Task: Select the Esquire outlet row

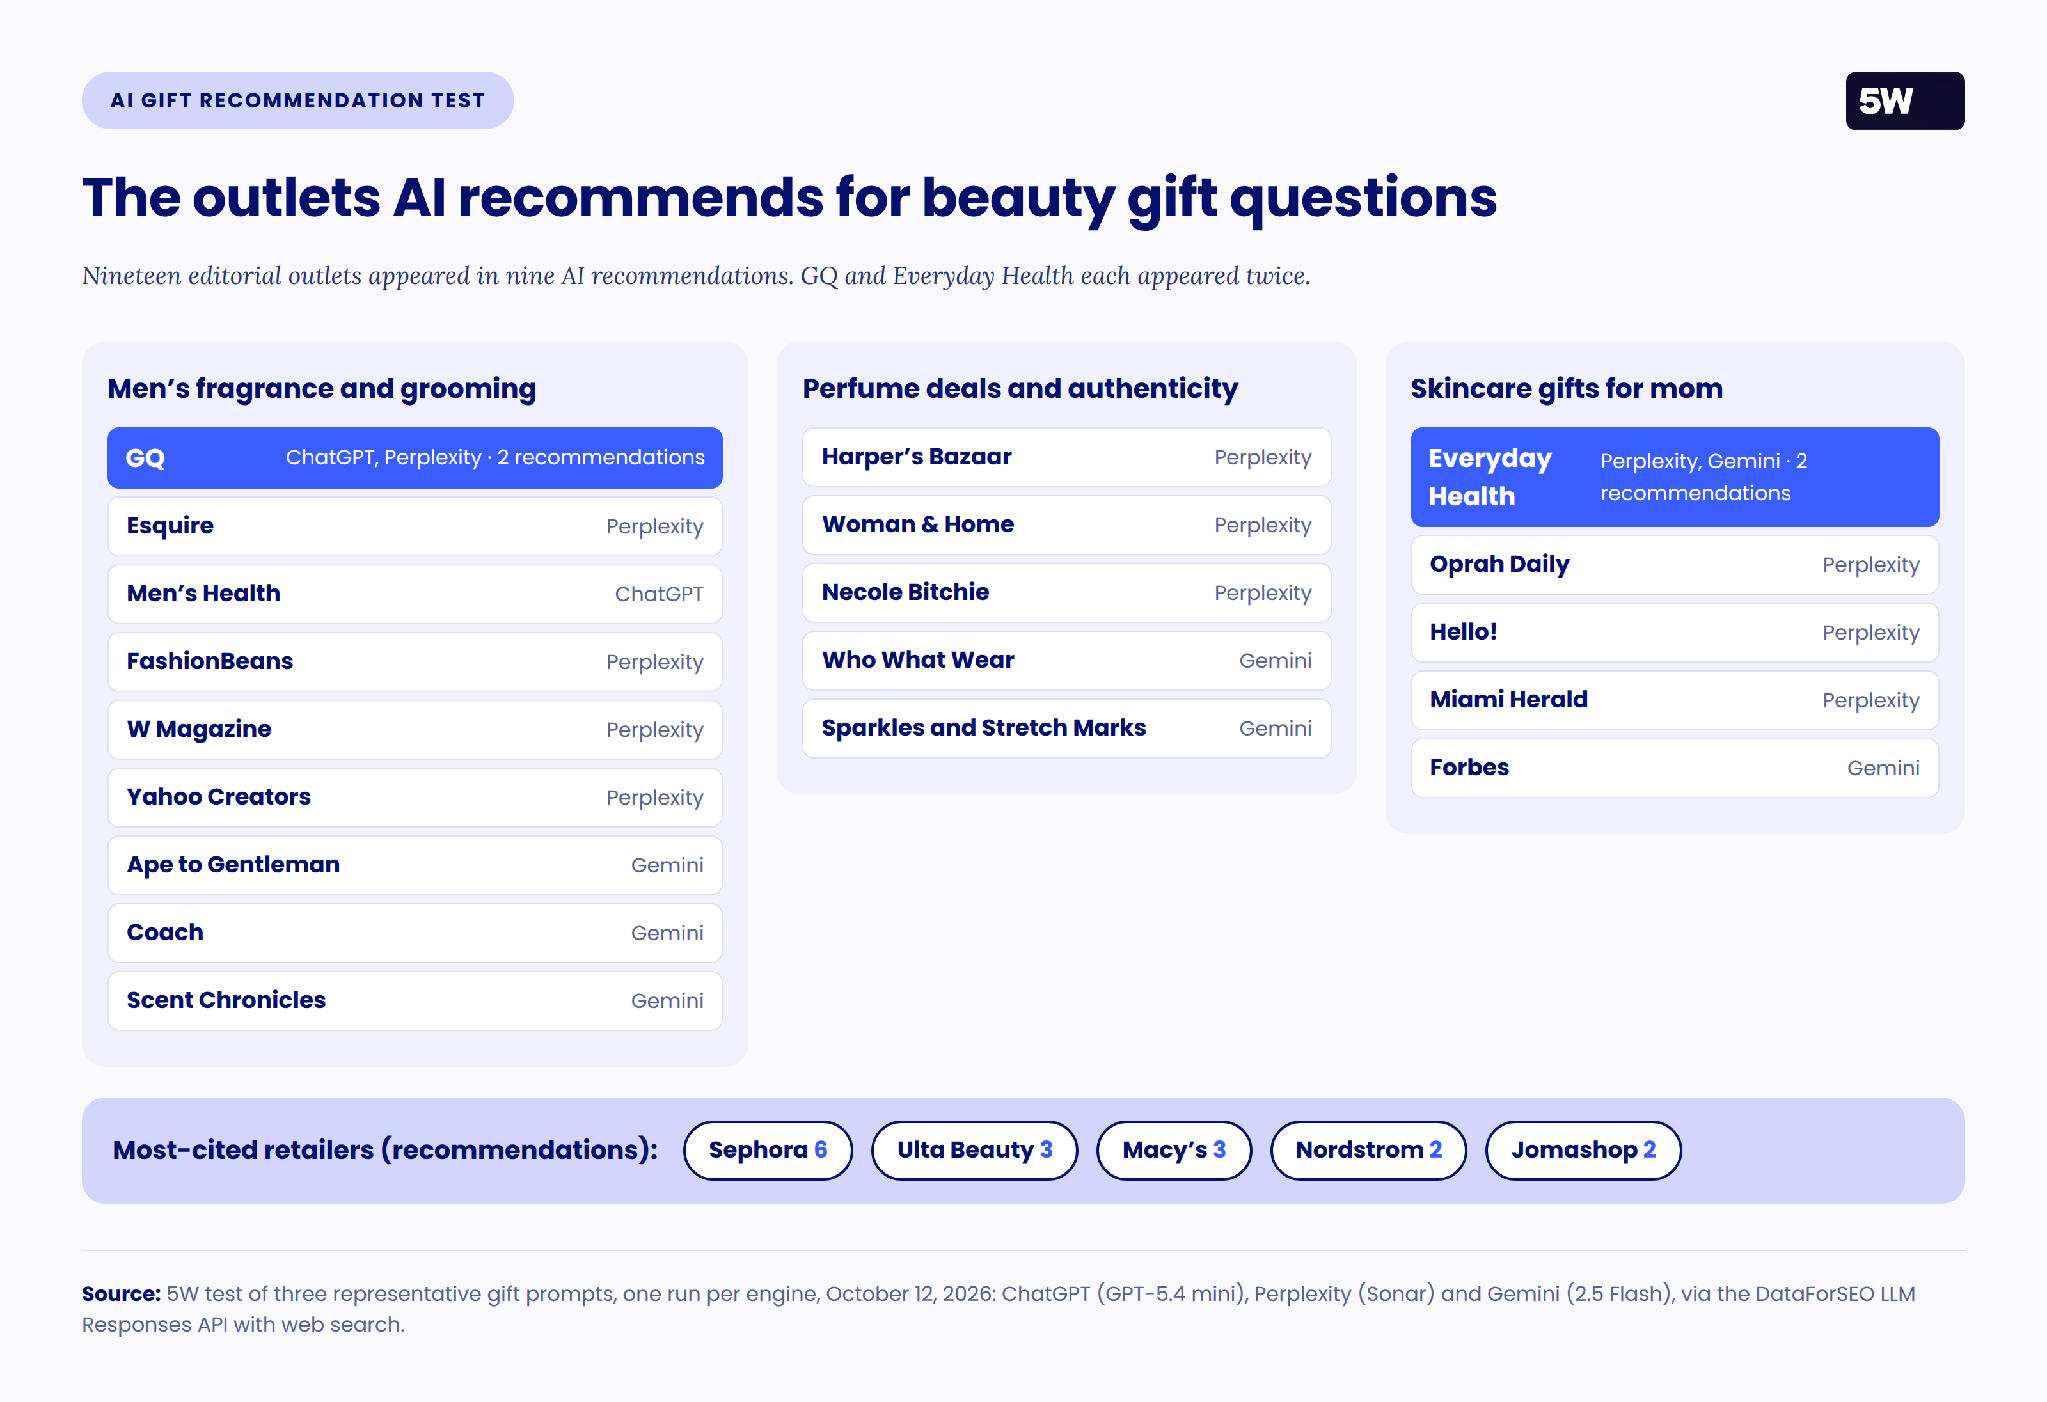Action: 415,526
